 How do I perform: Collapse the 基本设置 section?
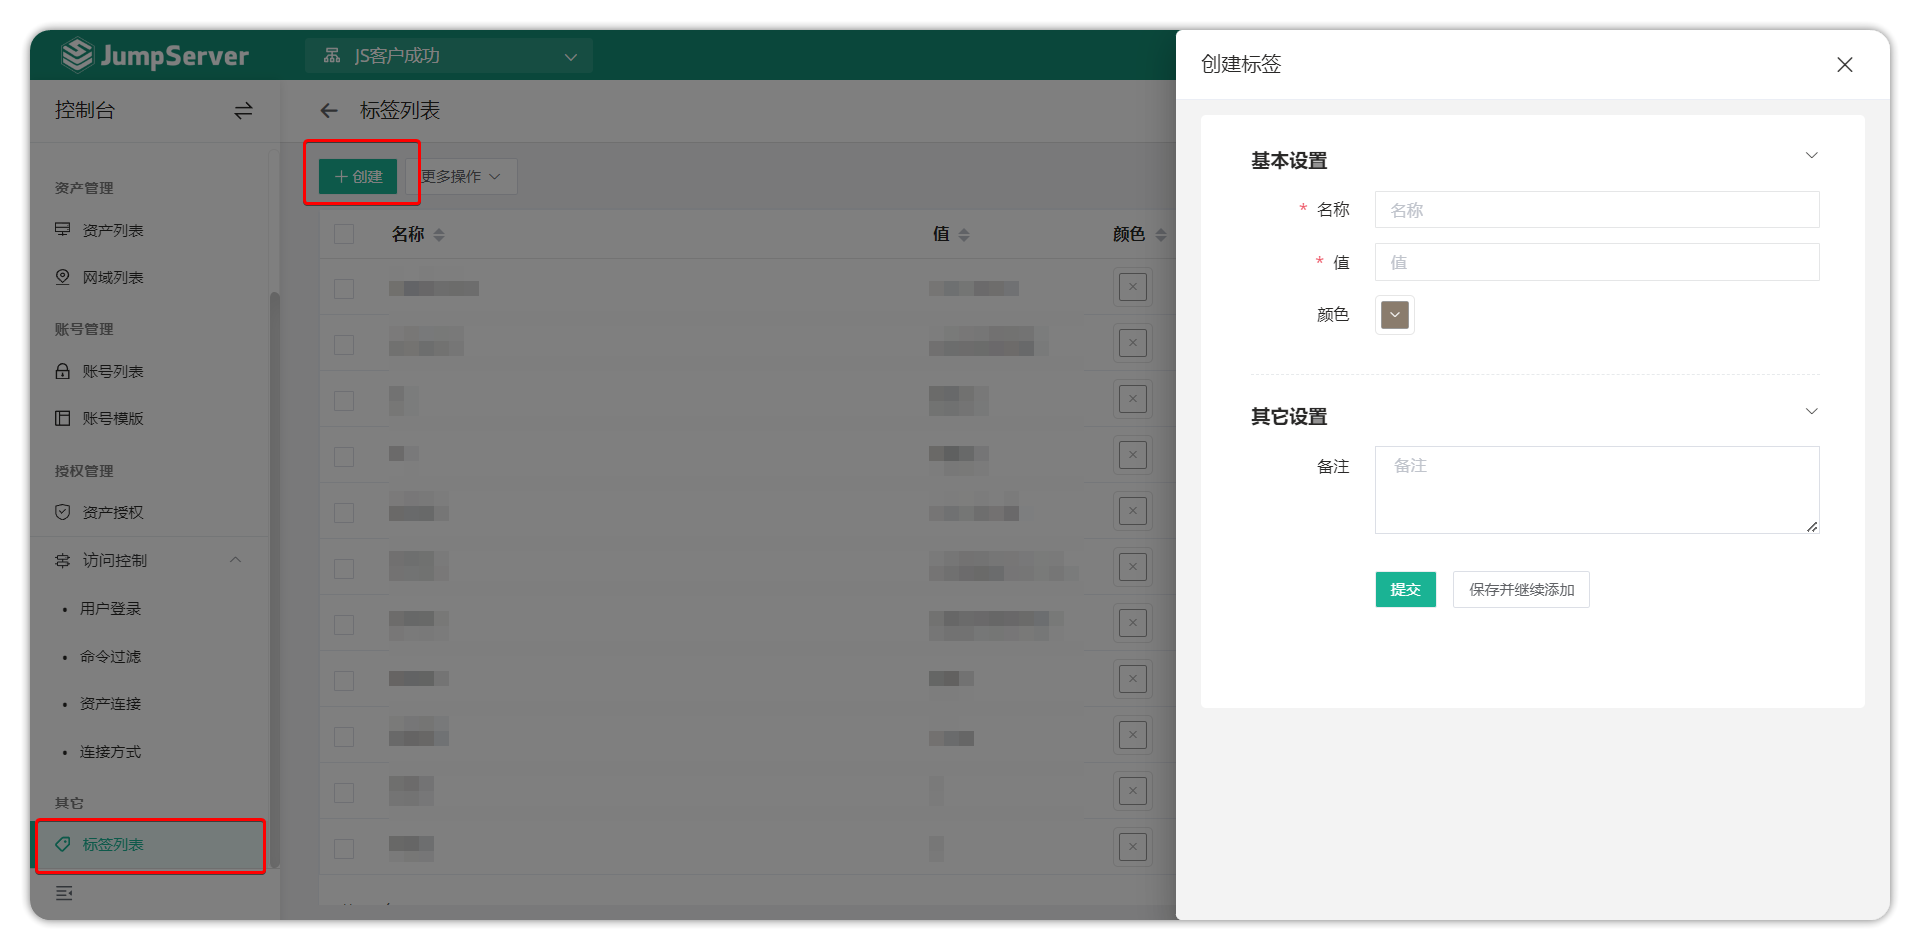coord(1811,156)
